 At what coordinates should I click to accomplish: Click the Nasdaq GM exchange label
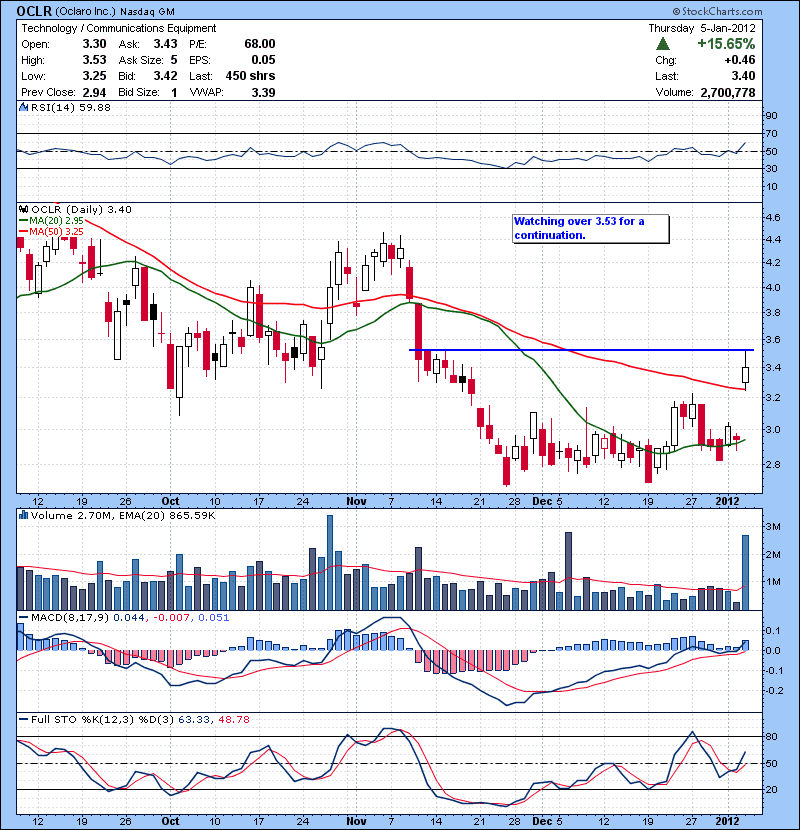point(147,12)
